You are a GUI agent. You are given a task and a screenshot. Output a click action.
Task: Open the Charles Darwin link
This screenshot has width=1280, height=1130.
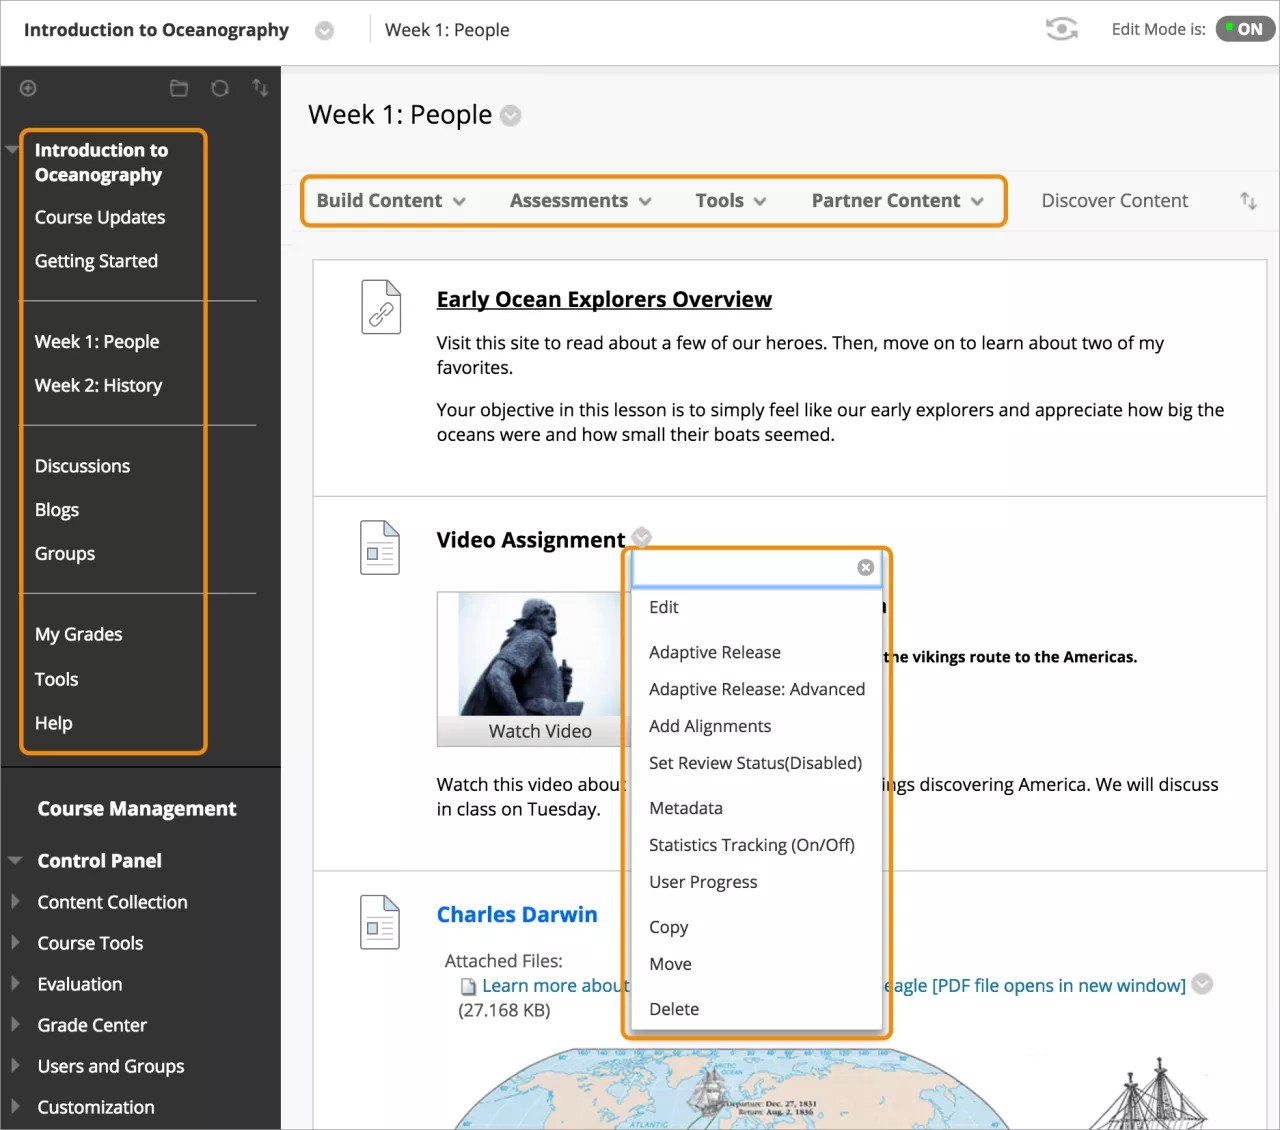(x=517, y=915)
